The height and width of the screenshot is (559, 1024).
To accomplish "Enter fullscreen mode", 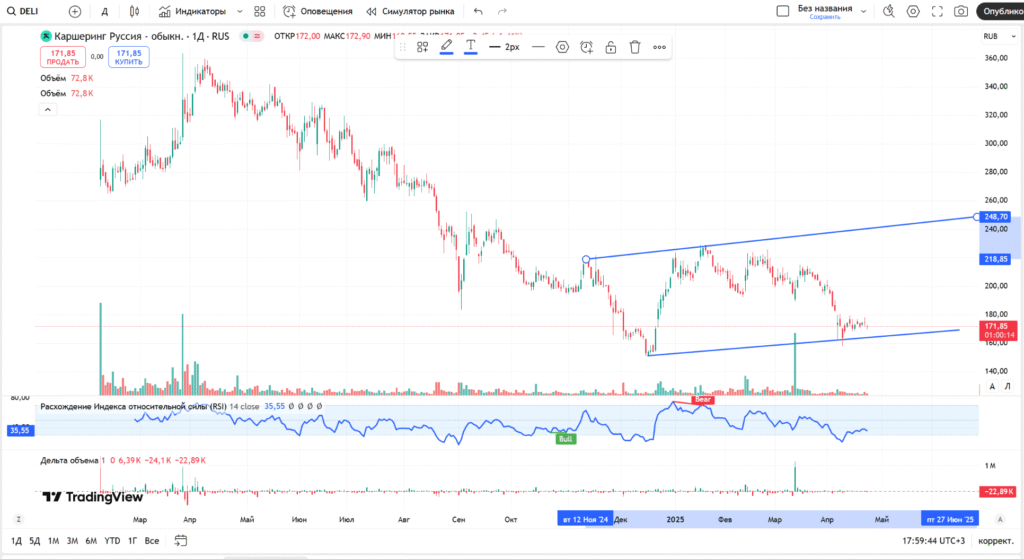I will click(x=937, y=11).
